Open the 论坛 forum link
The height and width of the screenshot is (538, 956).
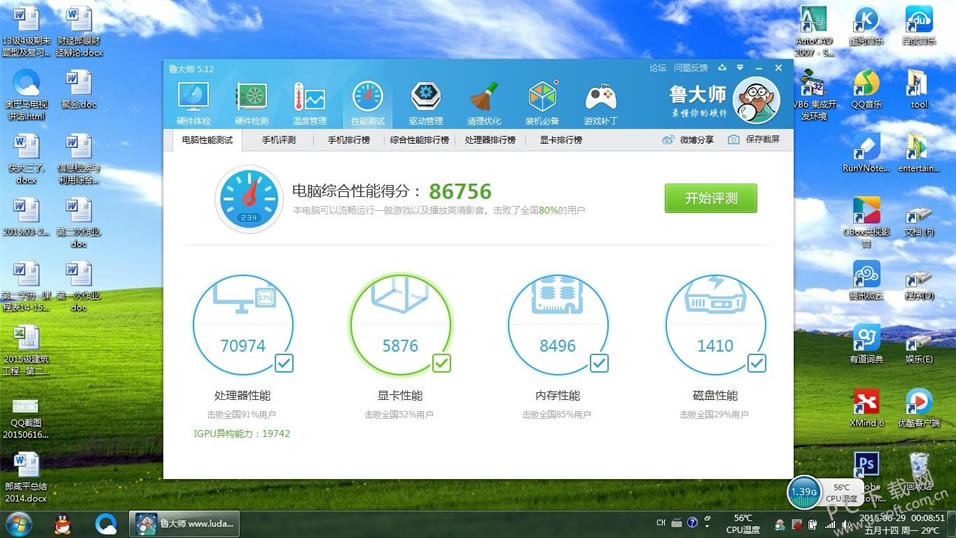pyautogui.click(x=658, y=68)
